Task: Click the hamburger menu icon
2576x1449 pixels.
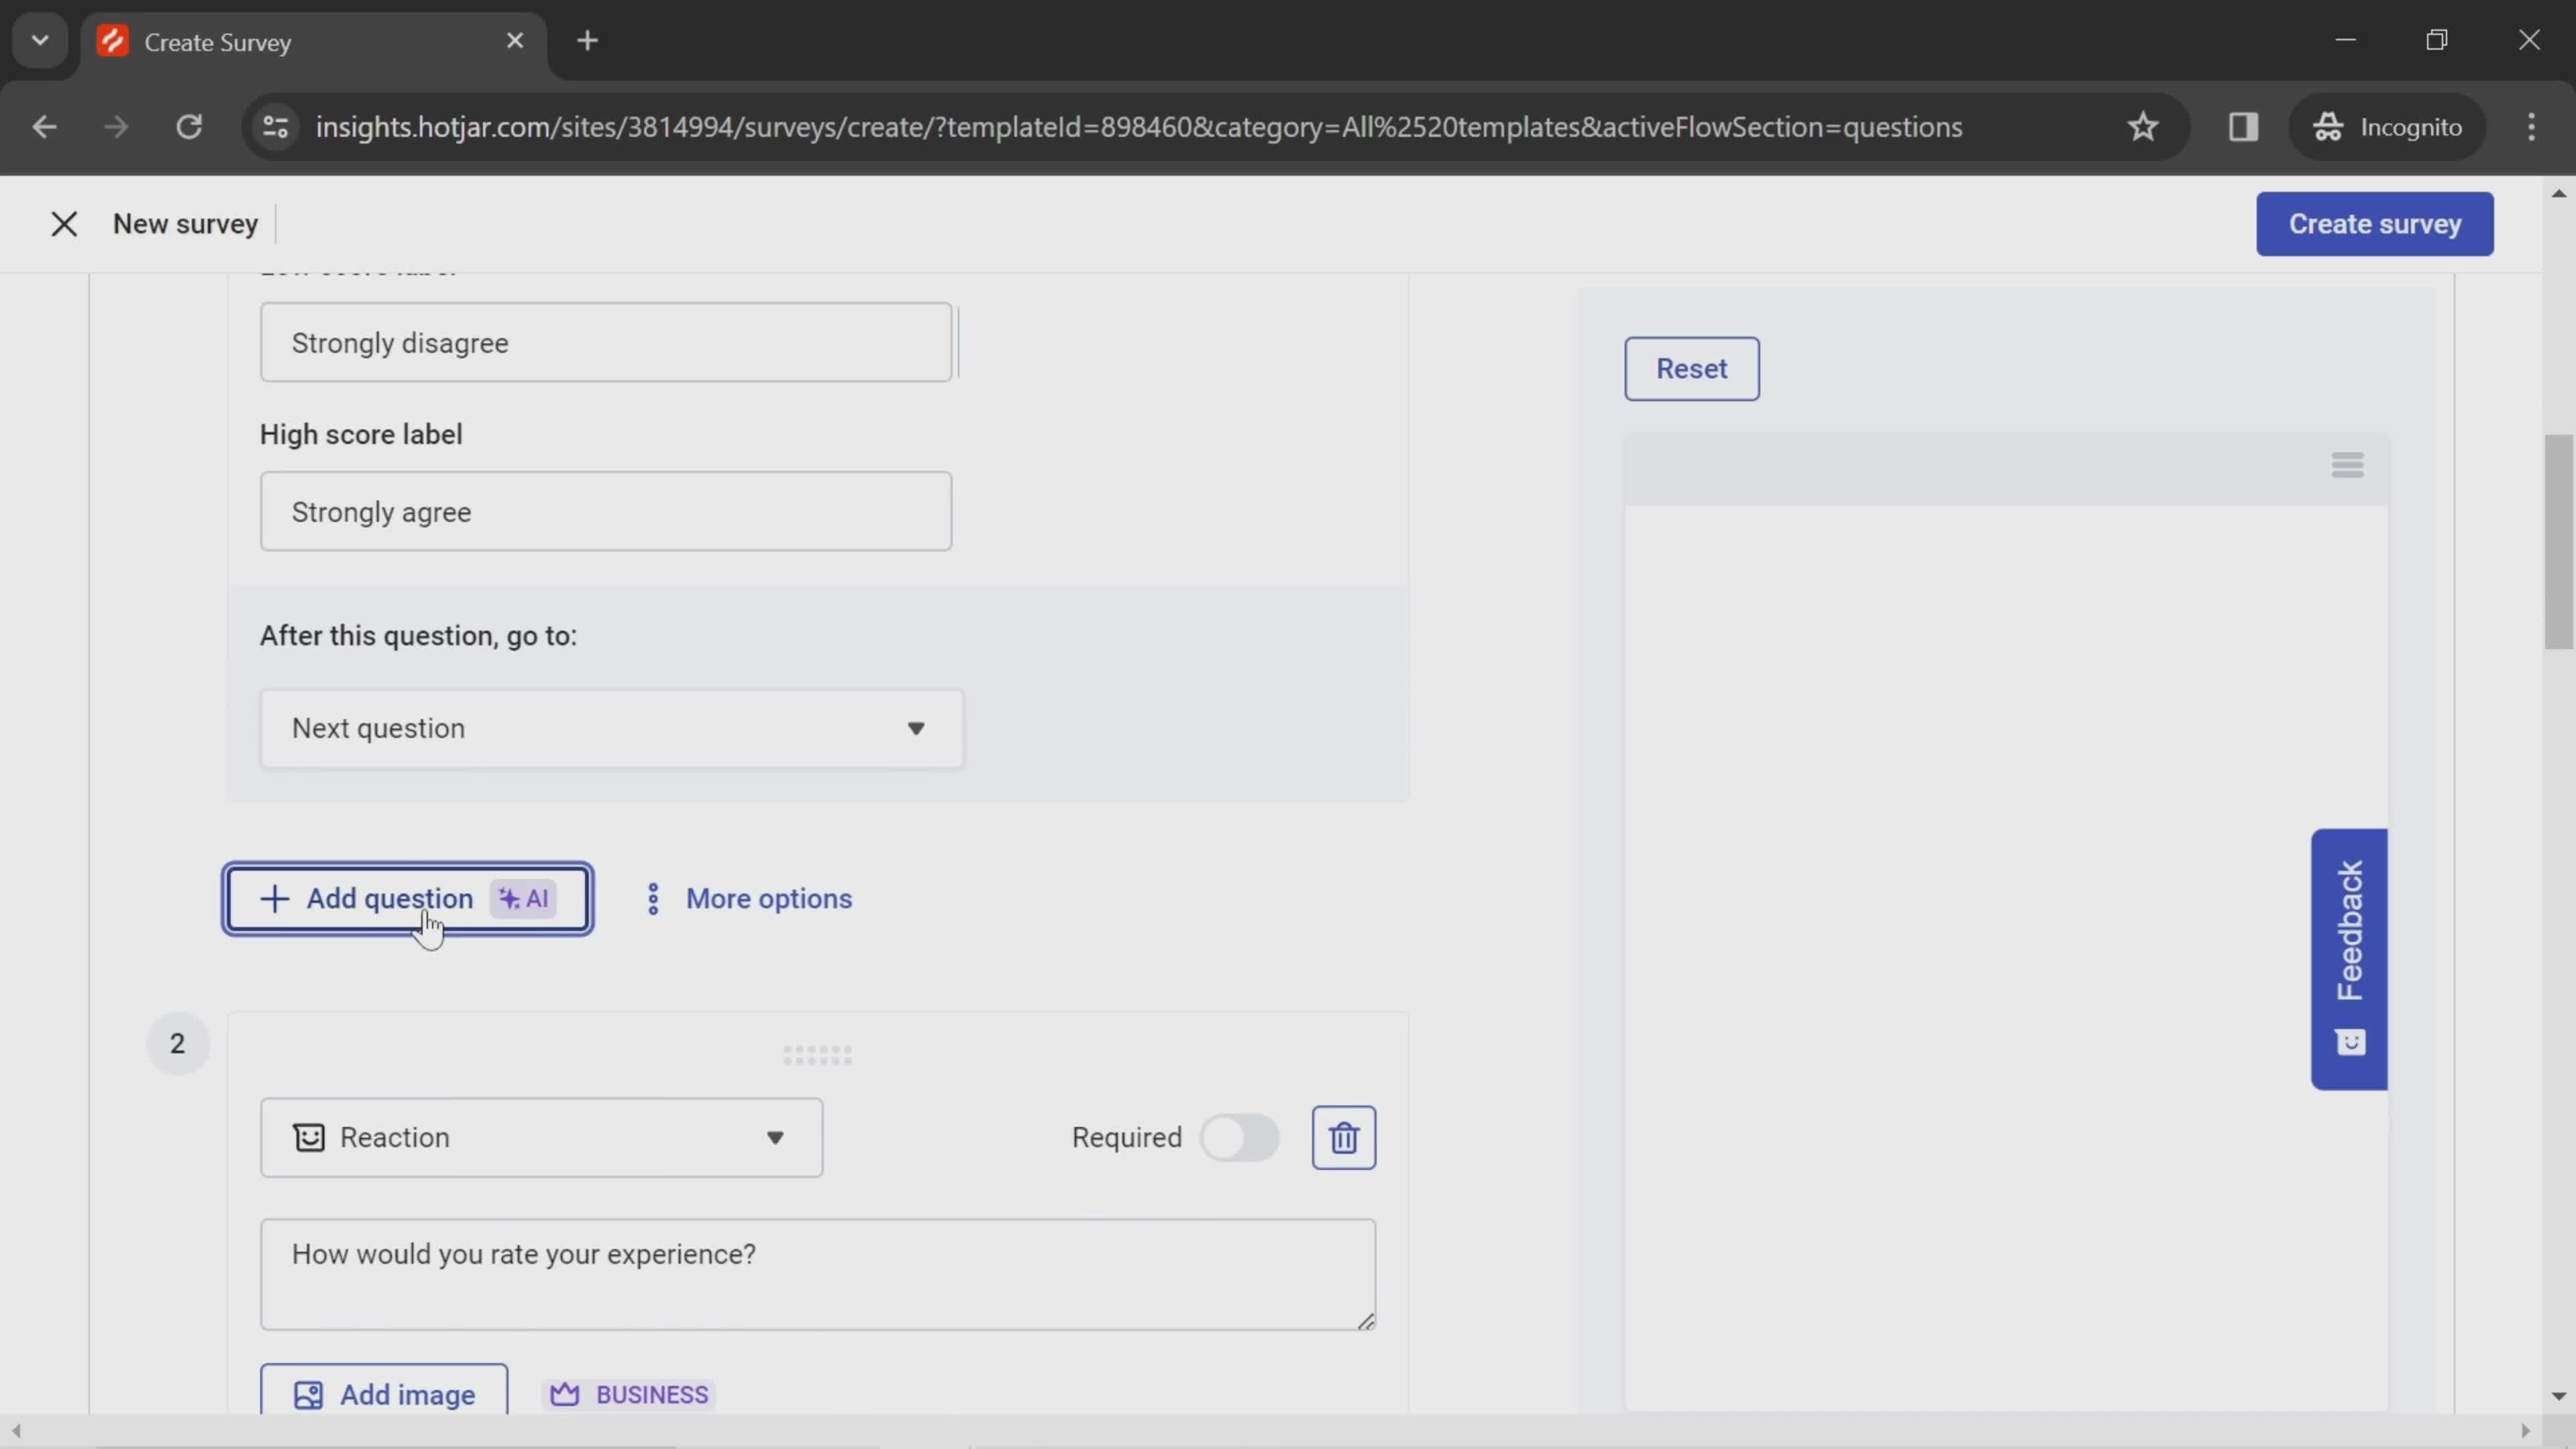Action: [2348, 466]
